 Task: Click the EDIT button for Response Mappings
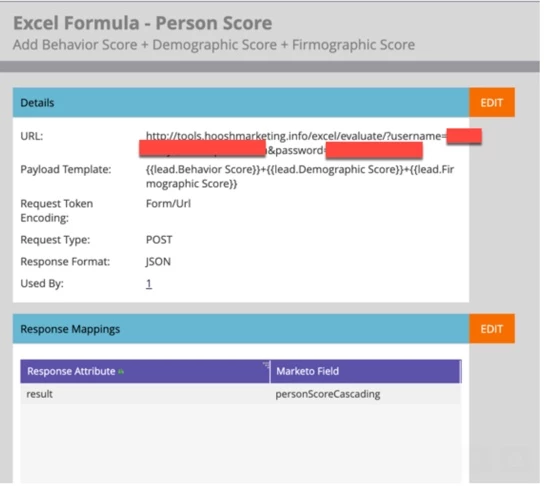tap(492, 329)
